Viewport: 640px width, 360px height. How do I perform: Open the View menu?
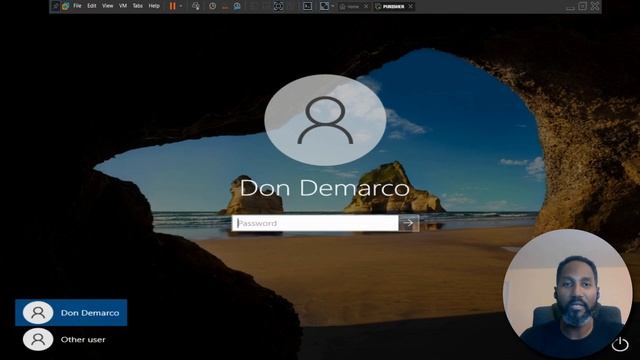pos(107,6)
